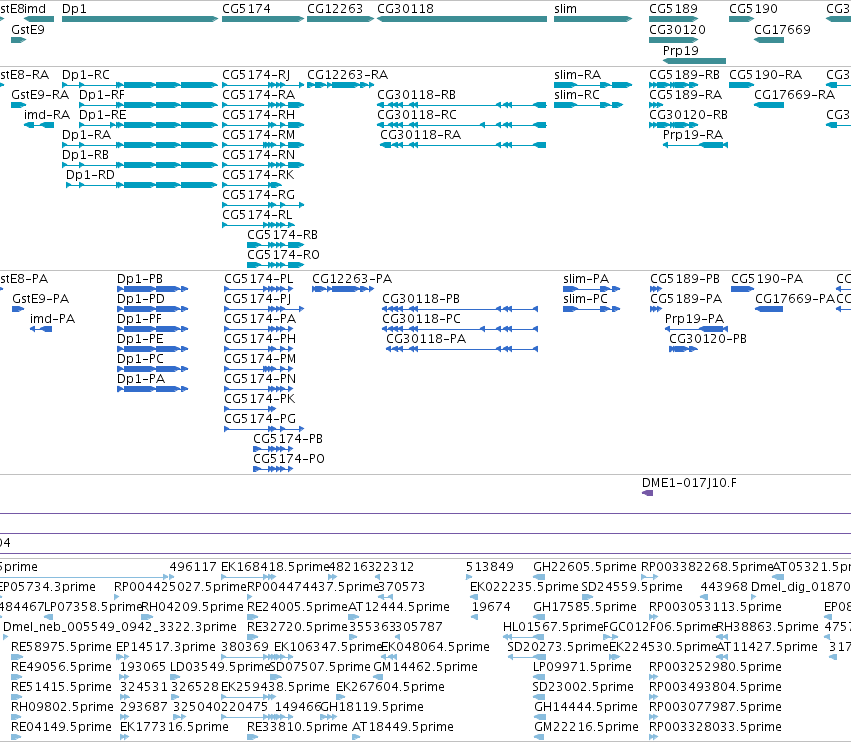The height and width of the screenshot is (742, 851).
Task: Open transcript Dp1-RF
Action: coord(148,105)
